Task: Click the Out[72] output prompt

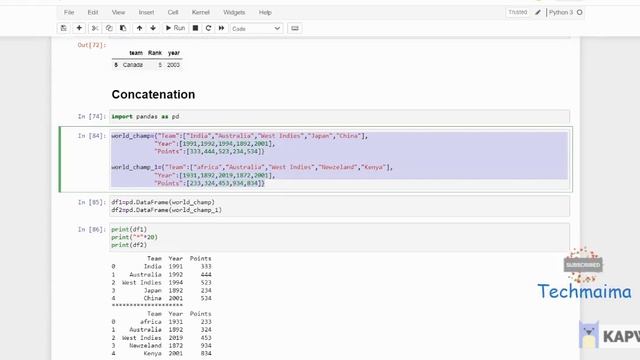Action: click(92, 45)
